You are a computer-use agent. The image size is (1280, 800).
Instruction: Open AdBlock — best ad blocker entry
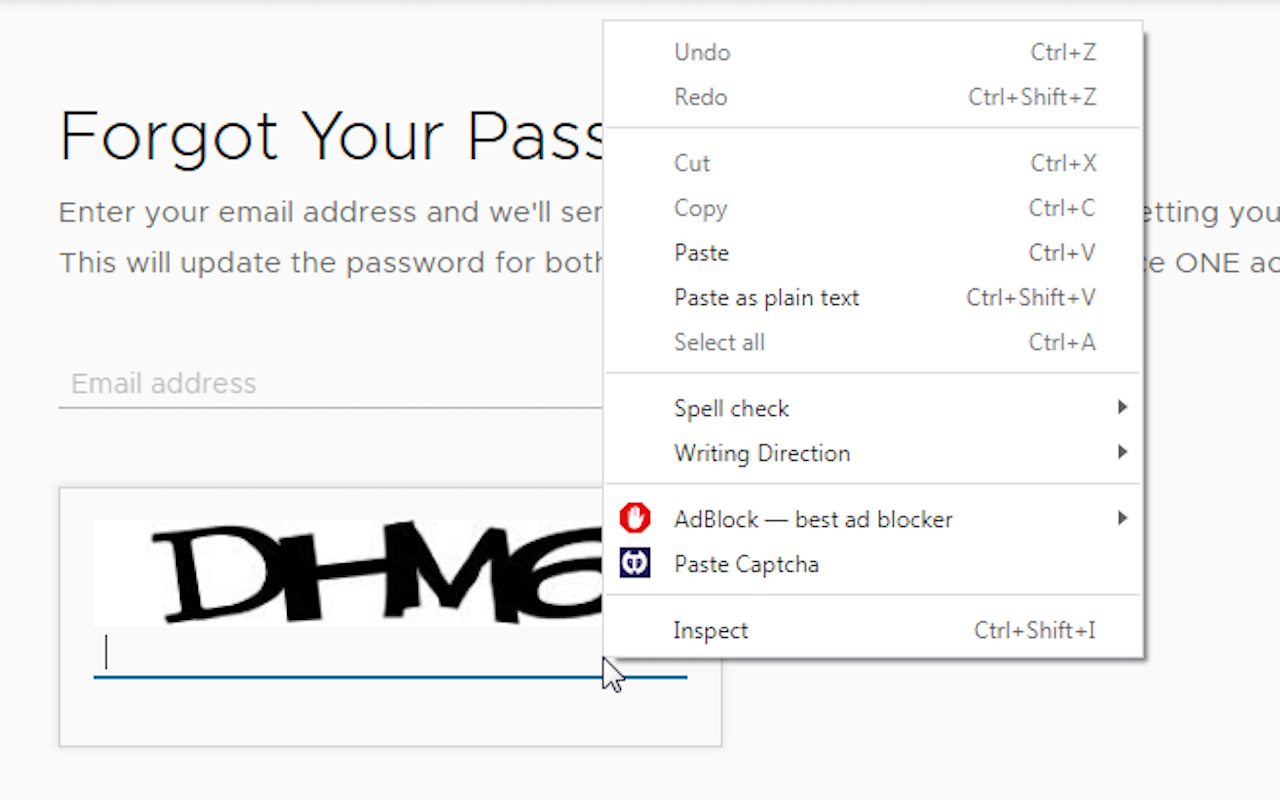pos(873,519)
